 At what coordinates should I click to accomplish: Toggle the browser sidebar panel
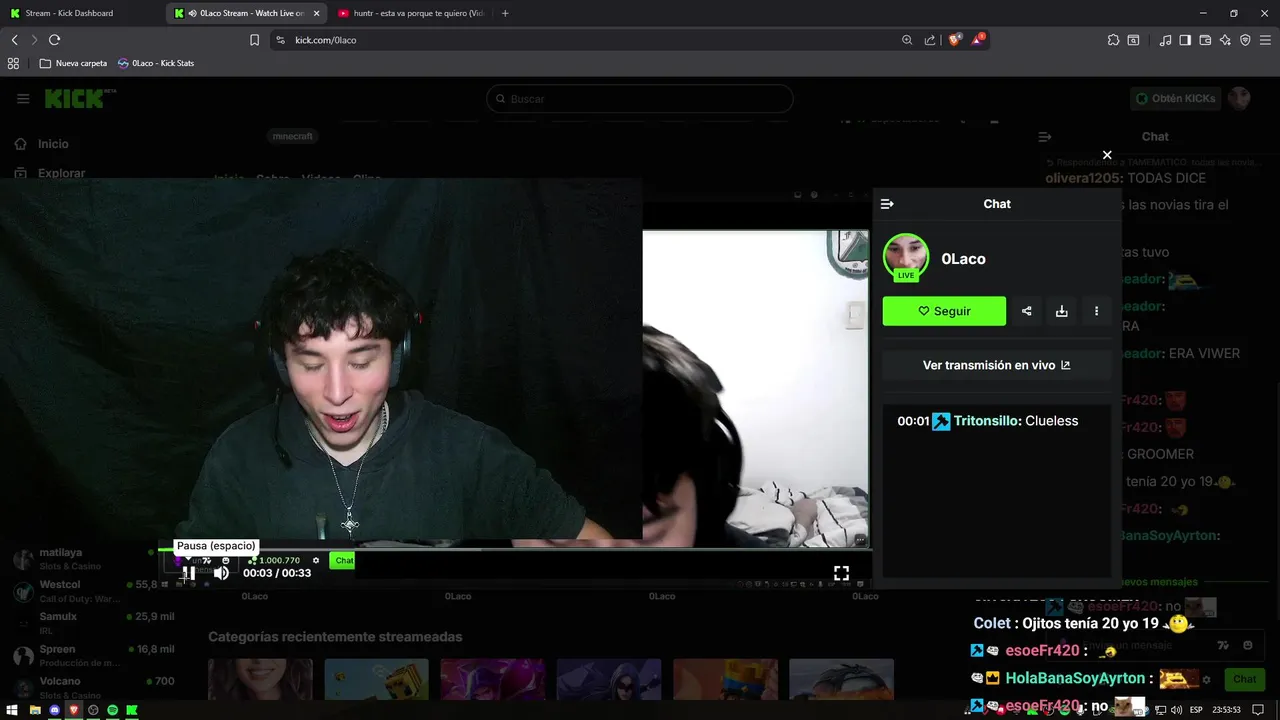pyautogui.click(x=1185, y=40)
